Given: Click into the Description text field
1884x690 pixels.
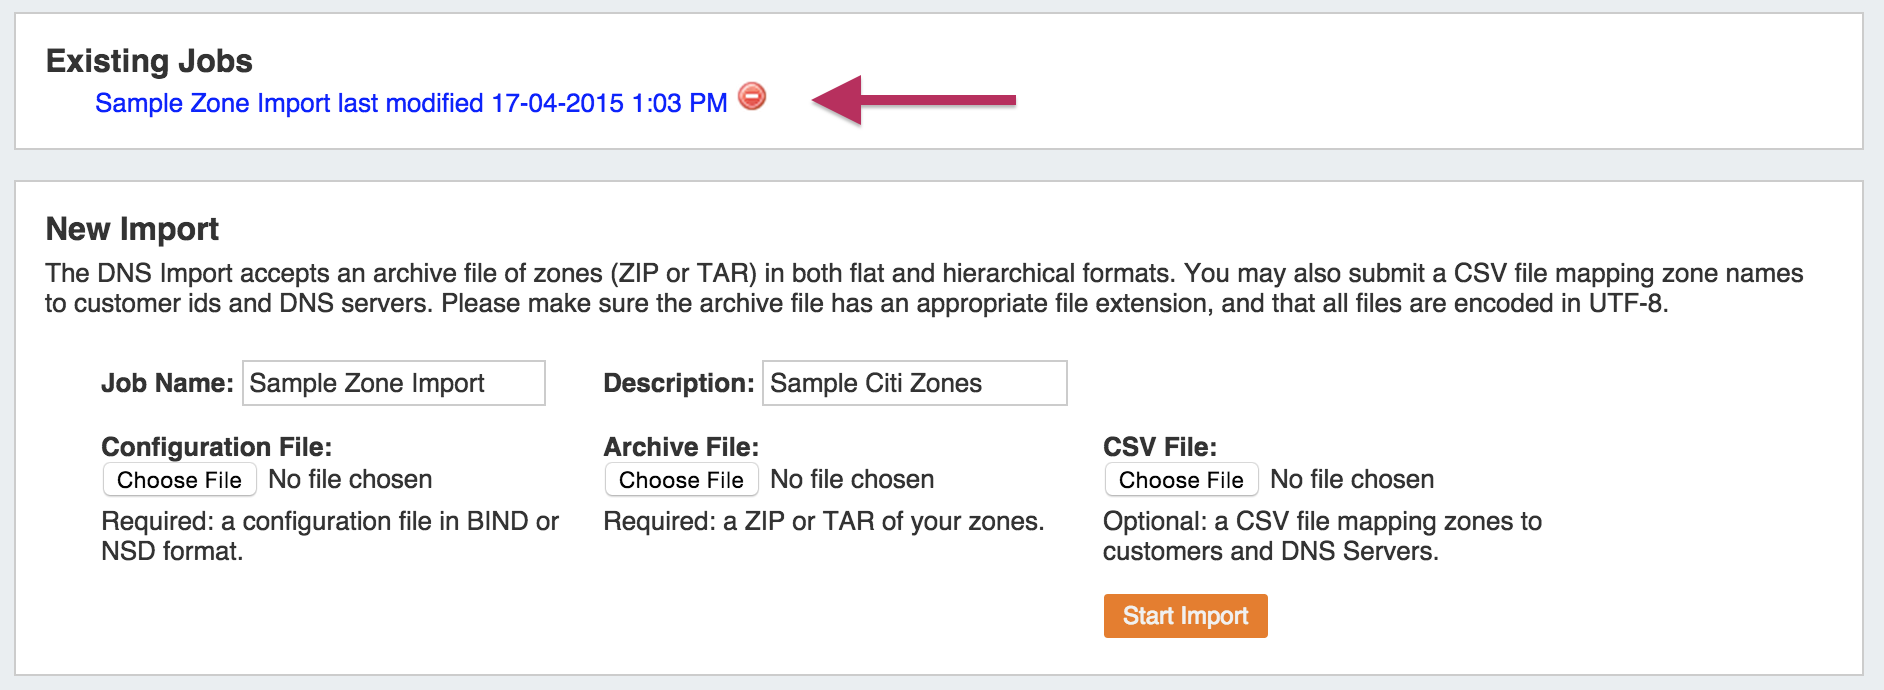Looking at the screenshot, I should (x=914, y=383).
